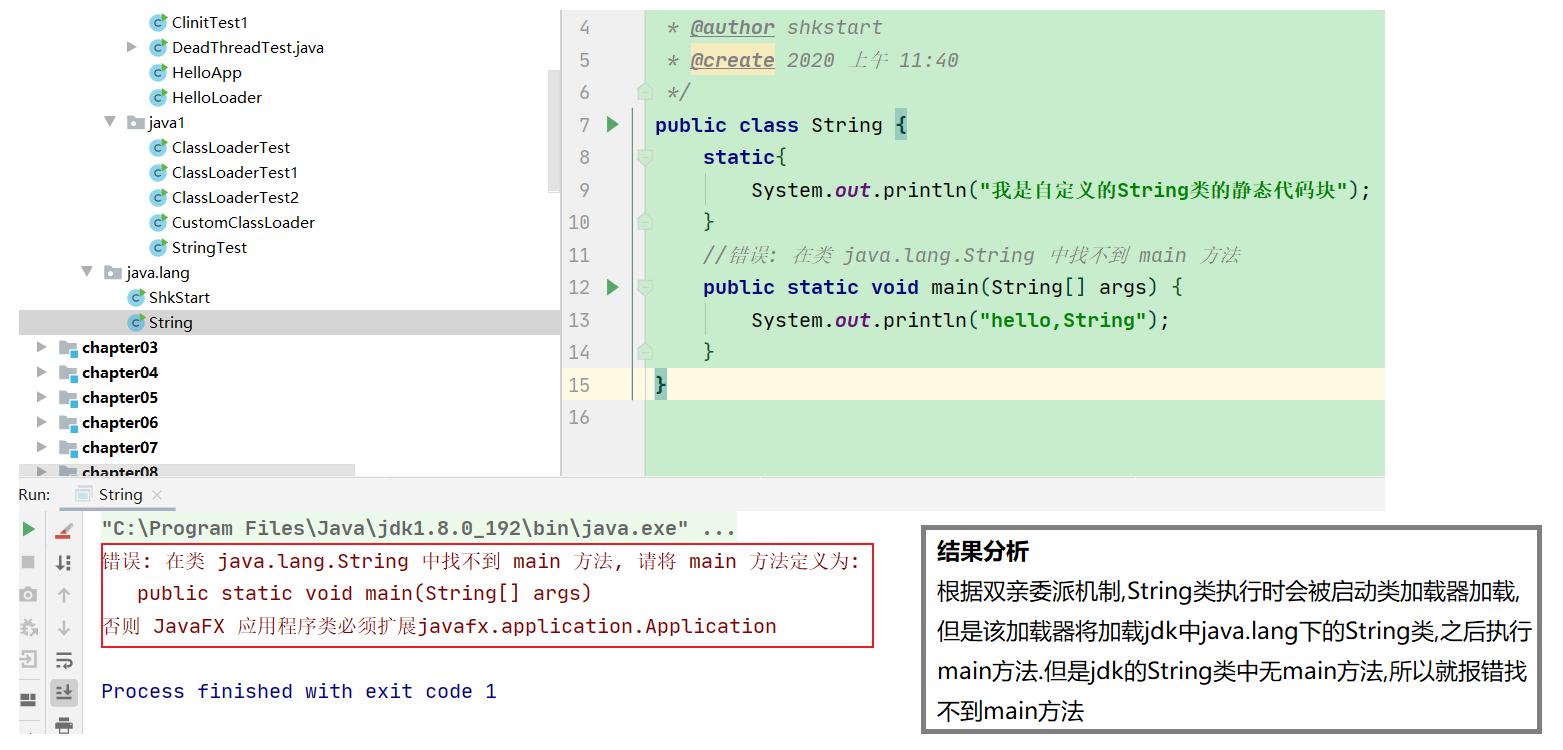Expand the chapter05 module
Viewport: 1563px width, 750px height.
[x=41, y=397]
